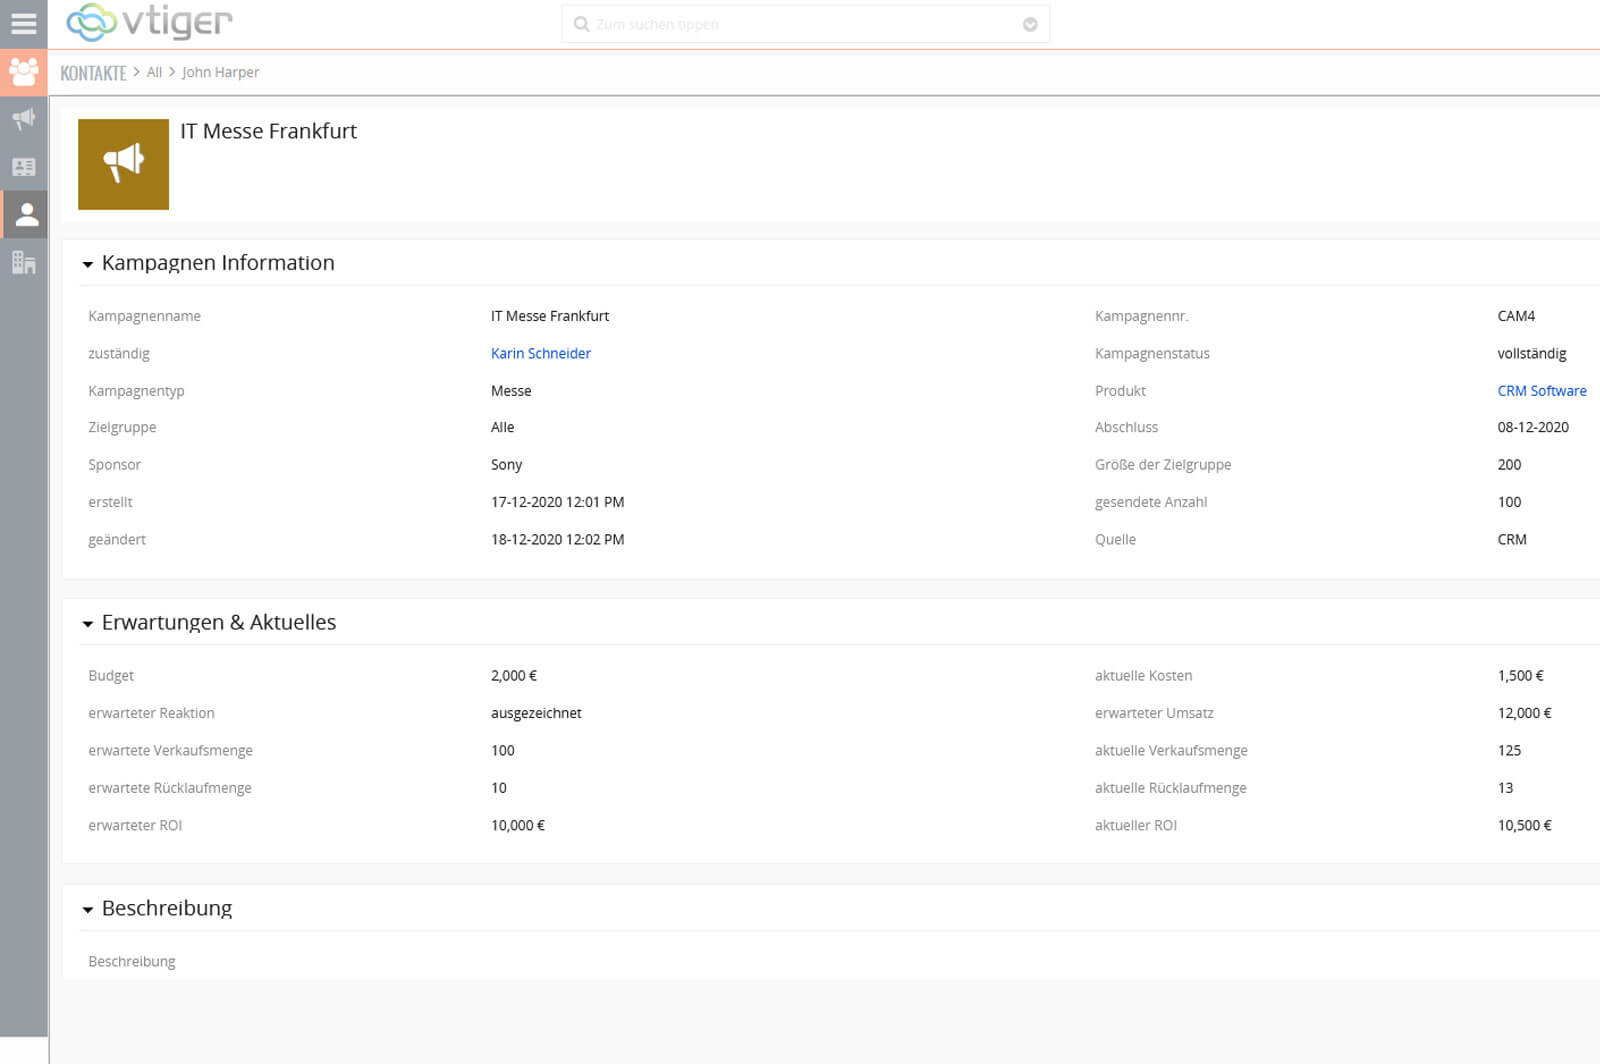The image size is (1600, 1064).
Task: Select Quelle value CRM
Action: click(x=1511, y=539)
